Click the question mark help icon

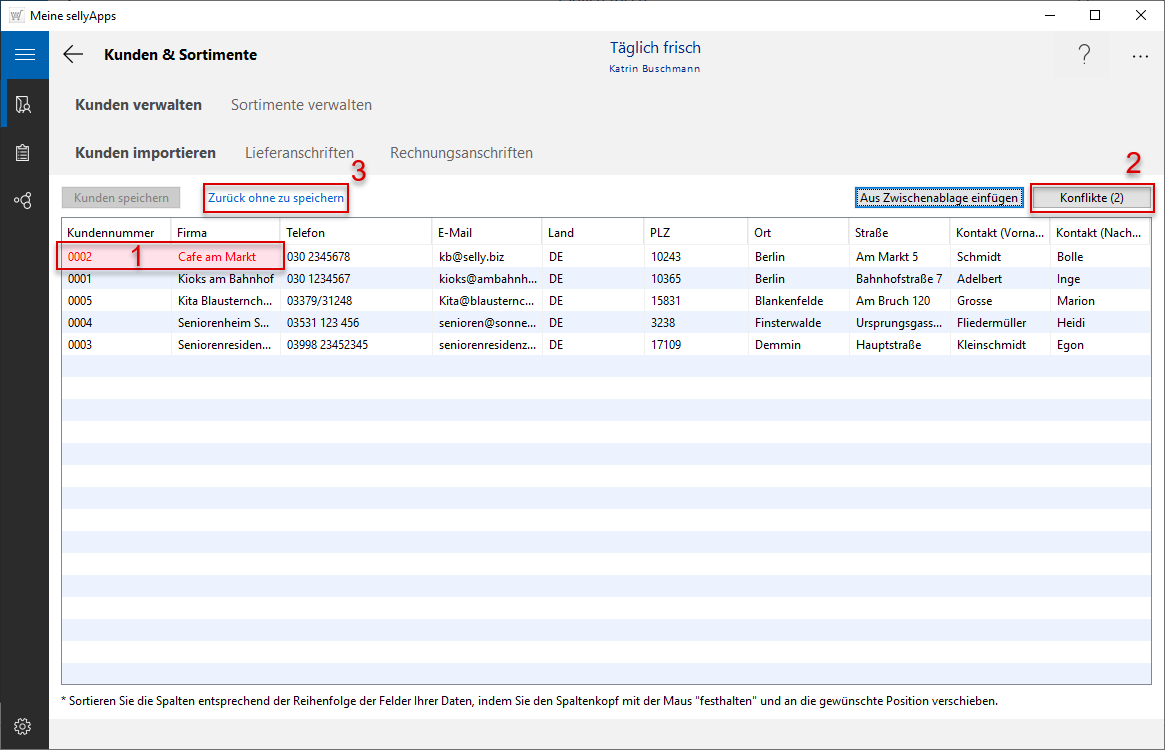click(1084, 56)
